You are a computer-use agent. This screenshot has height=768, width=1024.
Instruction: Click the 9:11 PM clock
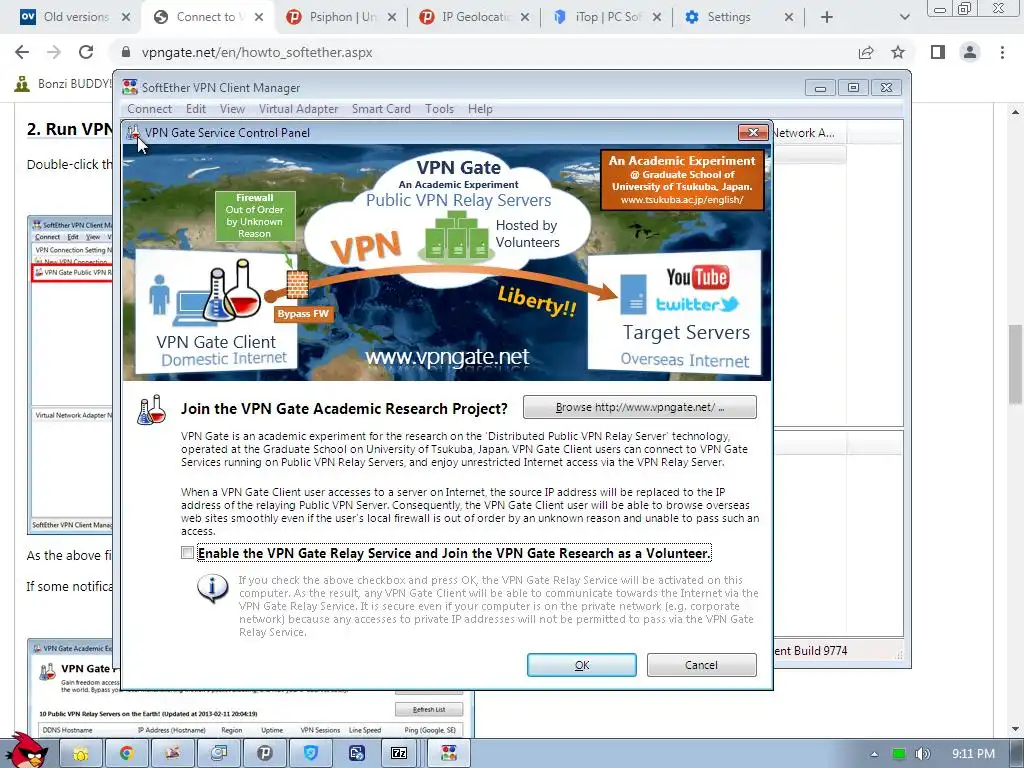(x=973, y=754)
